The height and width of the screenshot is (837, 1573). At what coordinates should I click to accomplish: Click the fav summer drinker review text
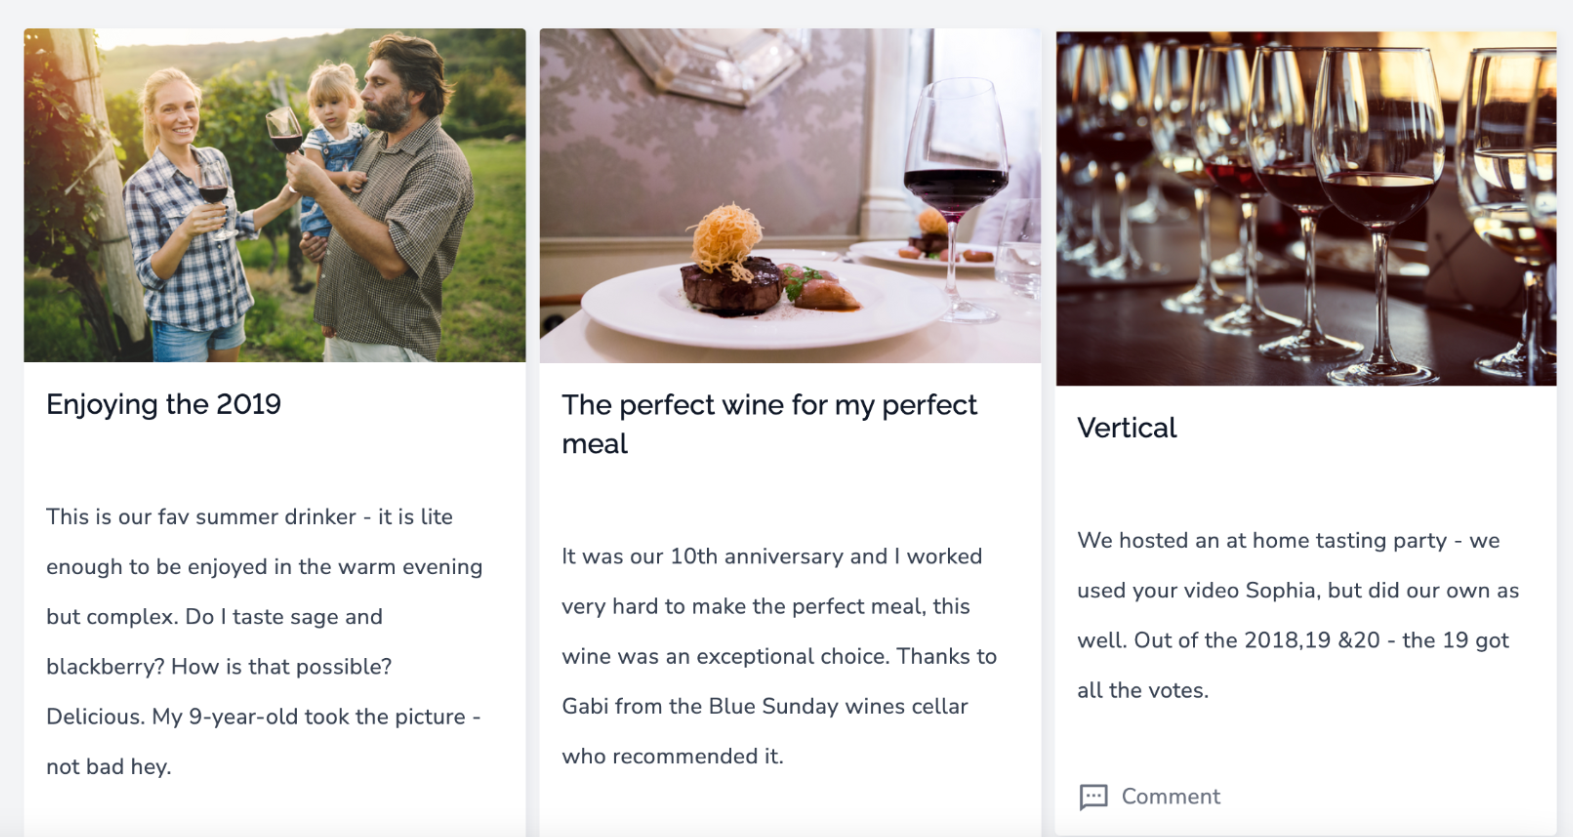pos(264,641)
